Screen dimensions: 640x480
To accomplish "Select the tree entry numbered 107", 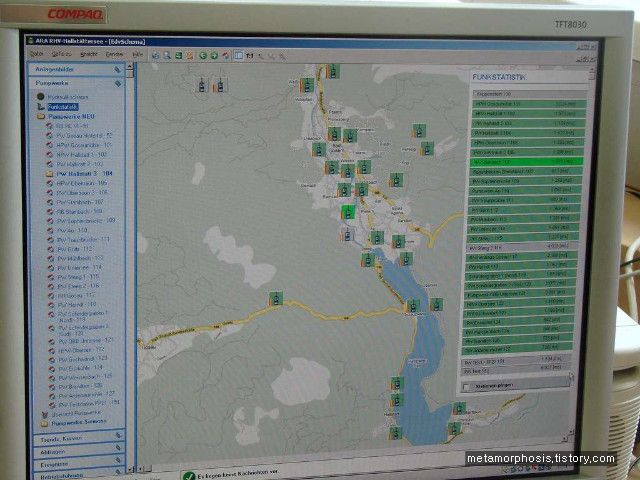I will [80, 202].
